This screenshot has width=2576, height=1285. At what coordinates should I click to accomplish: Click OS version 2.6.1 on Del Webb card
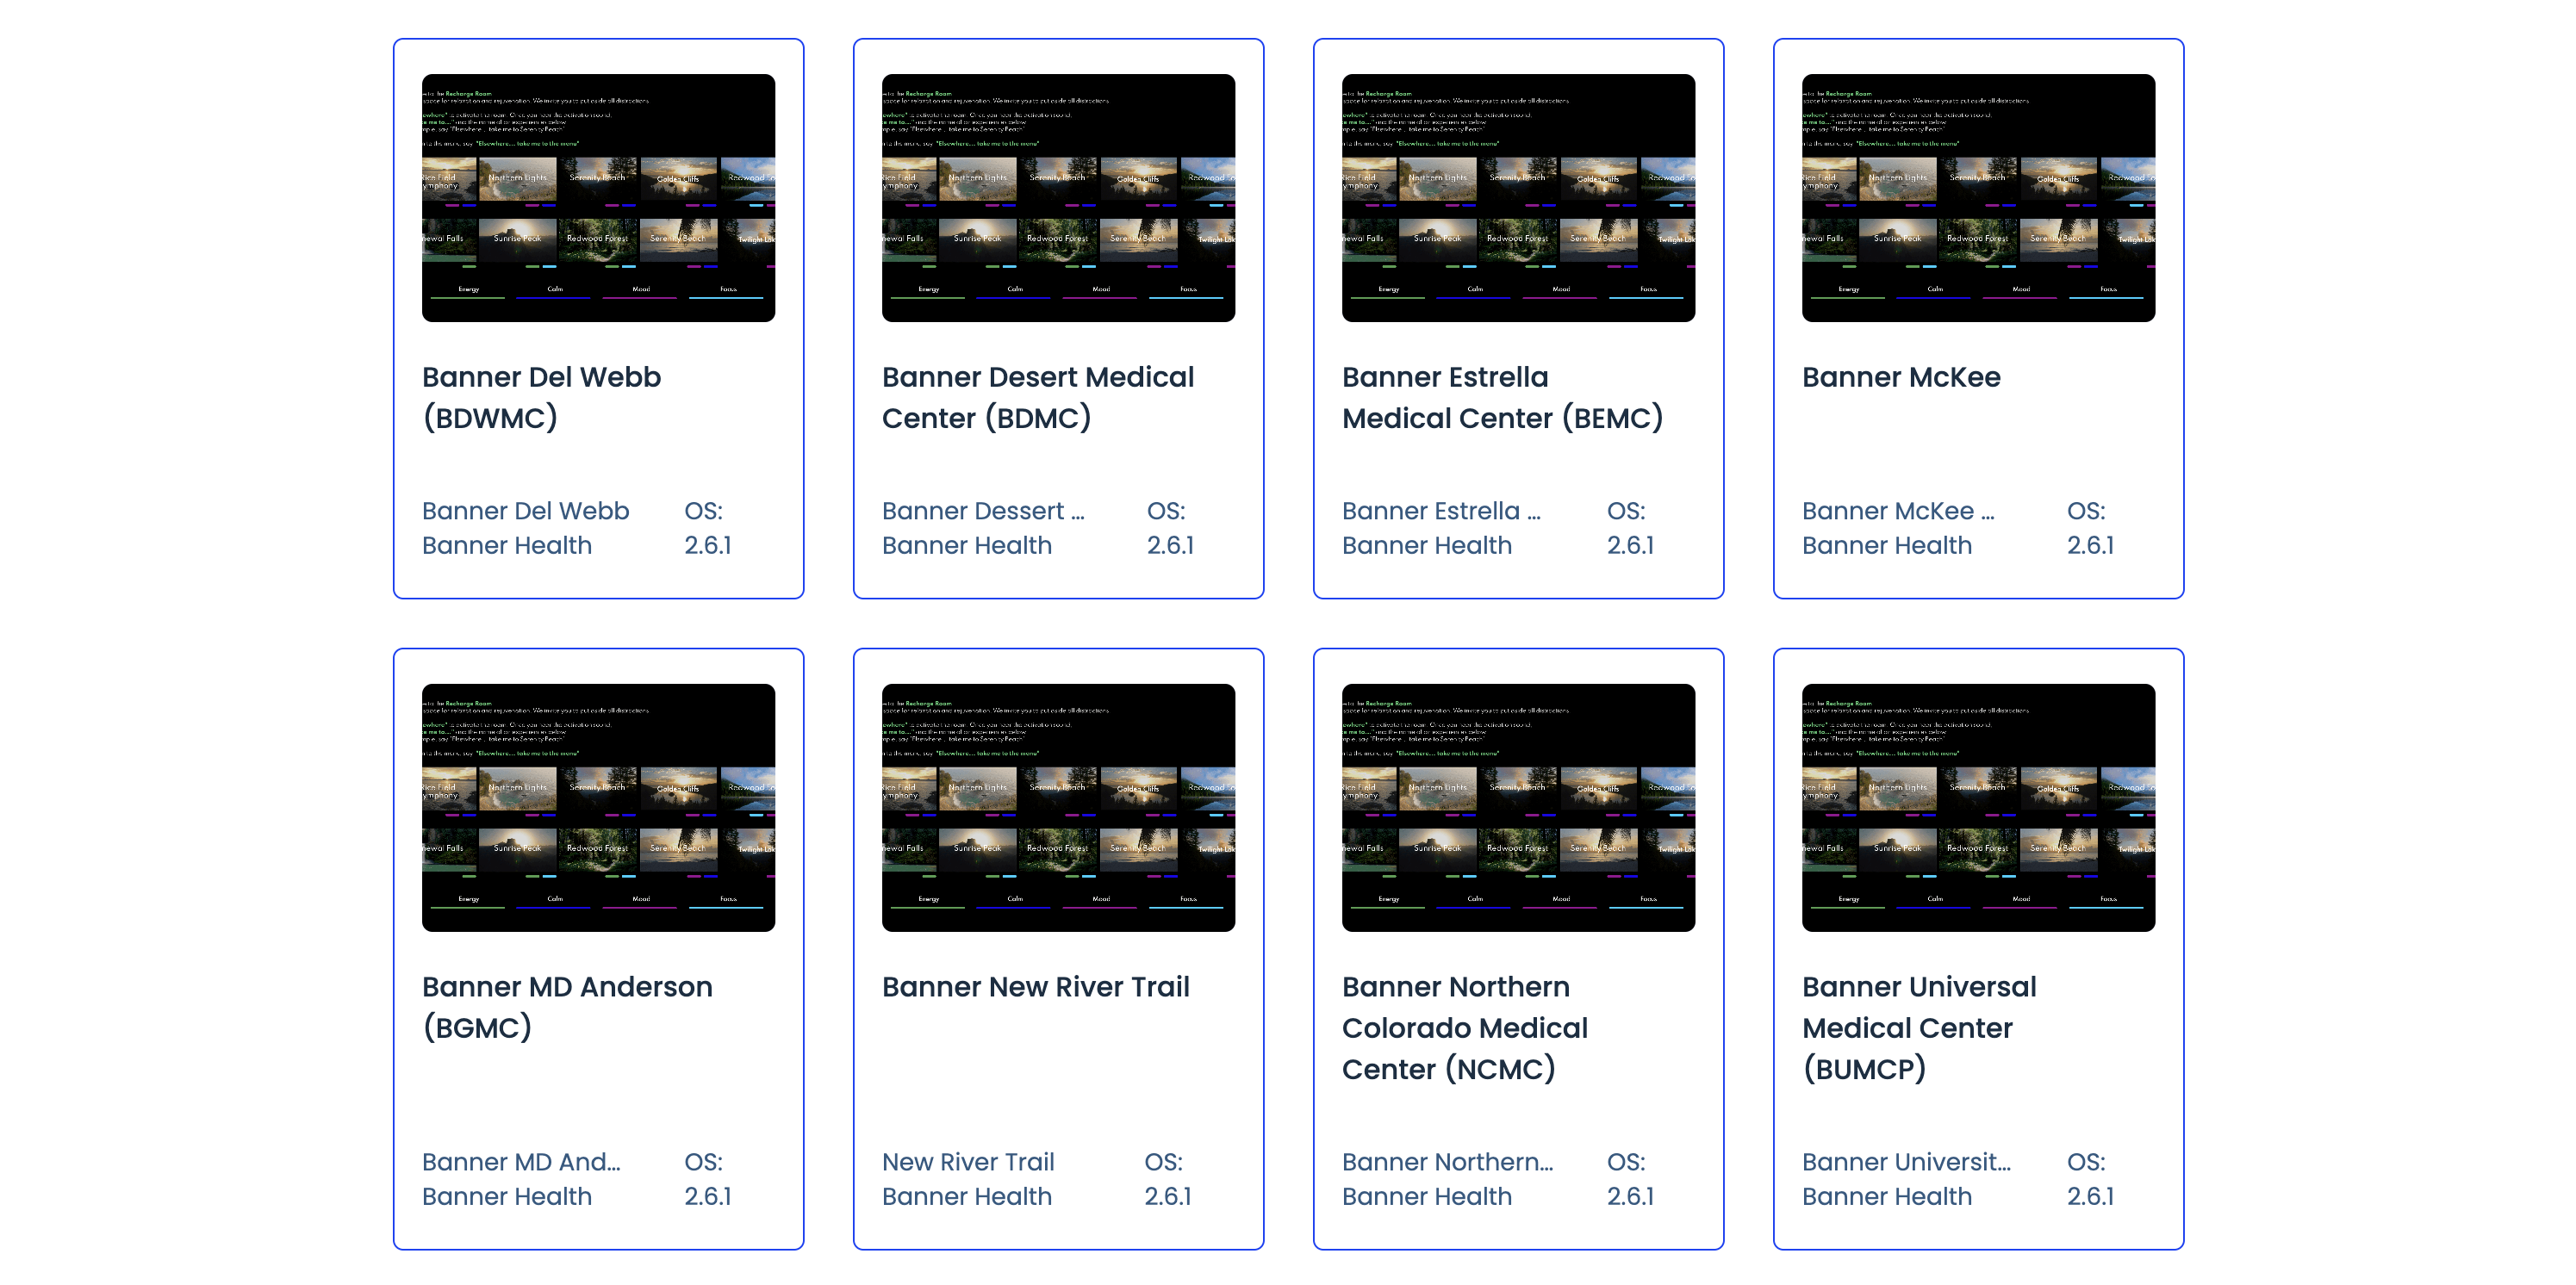click(x=708, y=545)
